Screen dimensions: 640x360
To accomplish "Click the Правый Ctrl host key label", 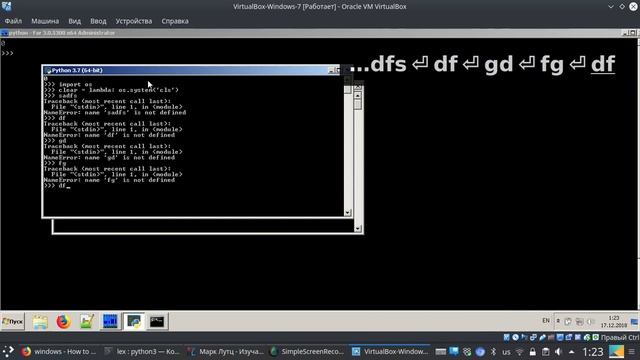I will pyautogui.click(x=620, y=337).
